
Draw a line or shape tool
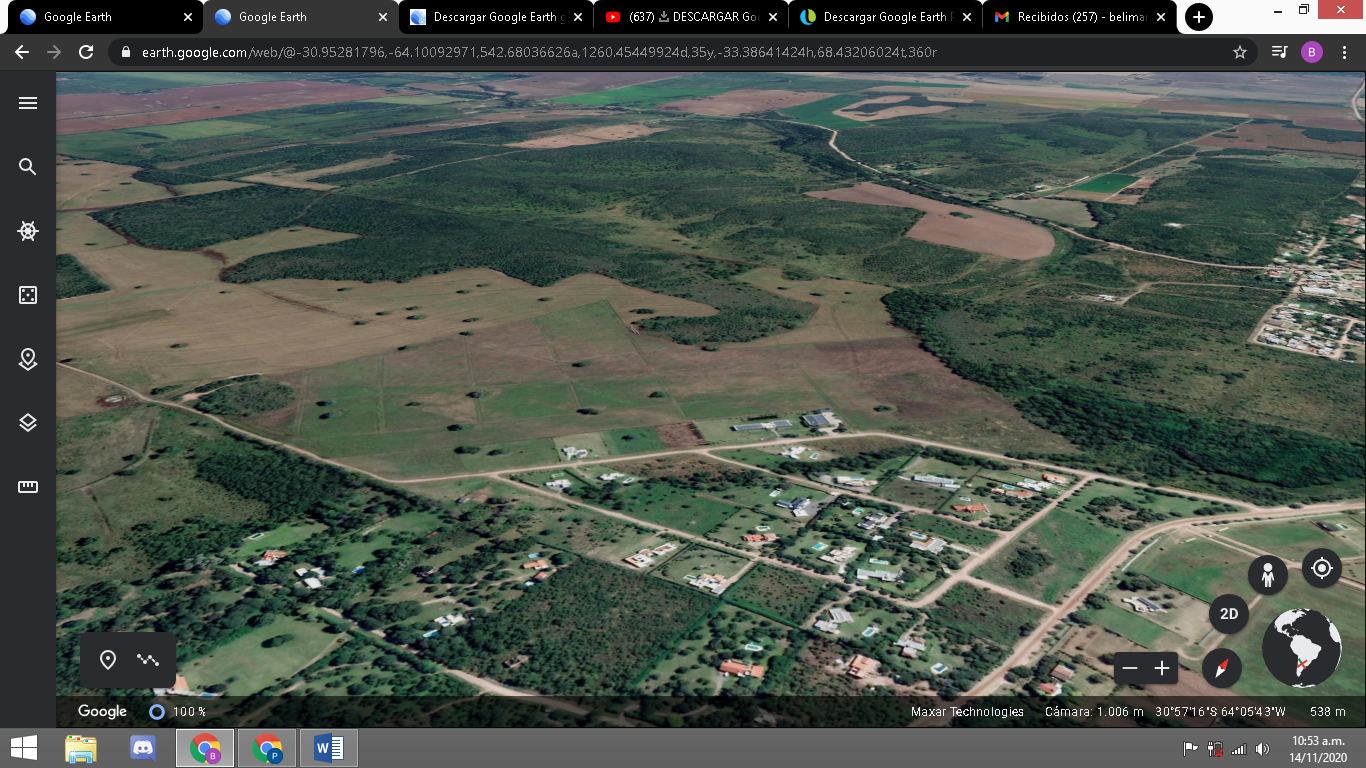point(149,660)
